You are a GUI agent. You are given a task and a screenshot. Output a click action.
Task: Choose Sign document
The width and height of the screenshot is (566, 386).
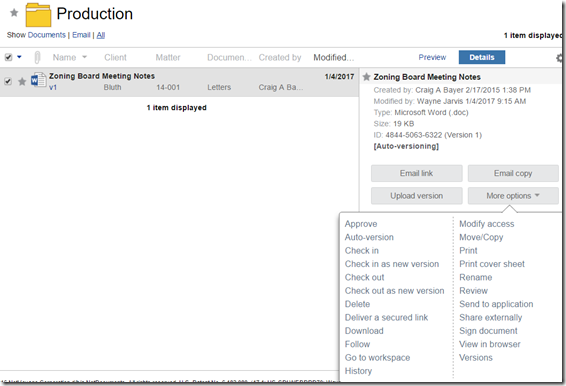(x=488, y=331)
